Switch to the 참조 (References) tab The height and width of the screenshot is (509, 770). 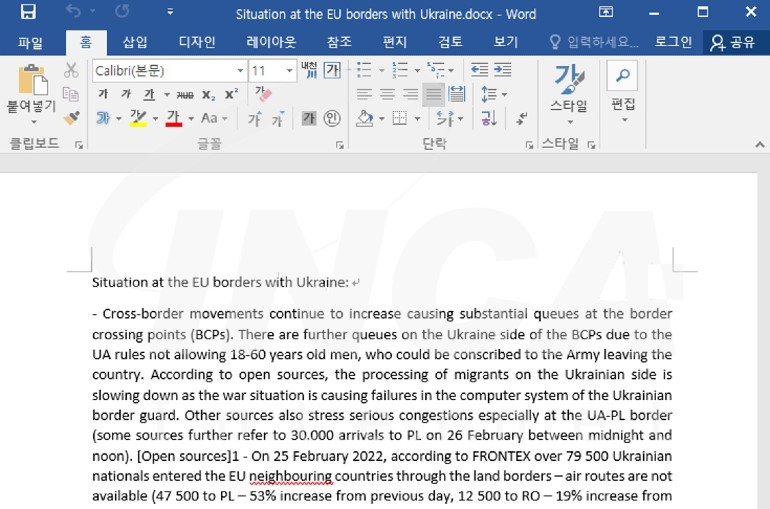pos(339,42)
